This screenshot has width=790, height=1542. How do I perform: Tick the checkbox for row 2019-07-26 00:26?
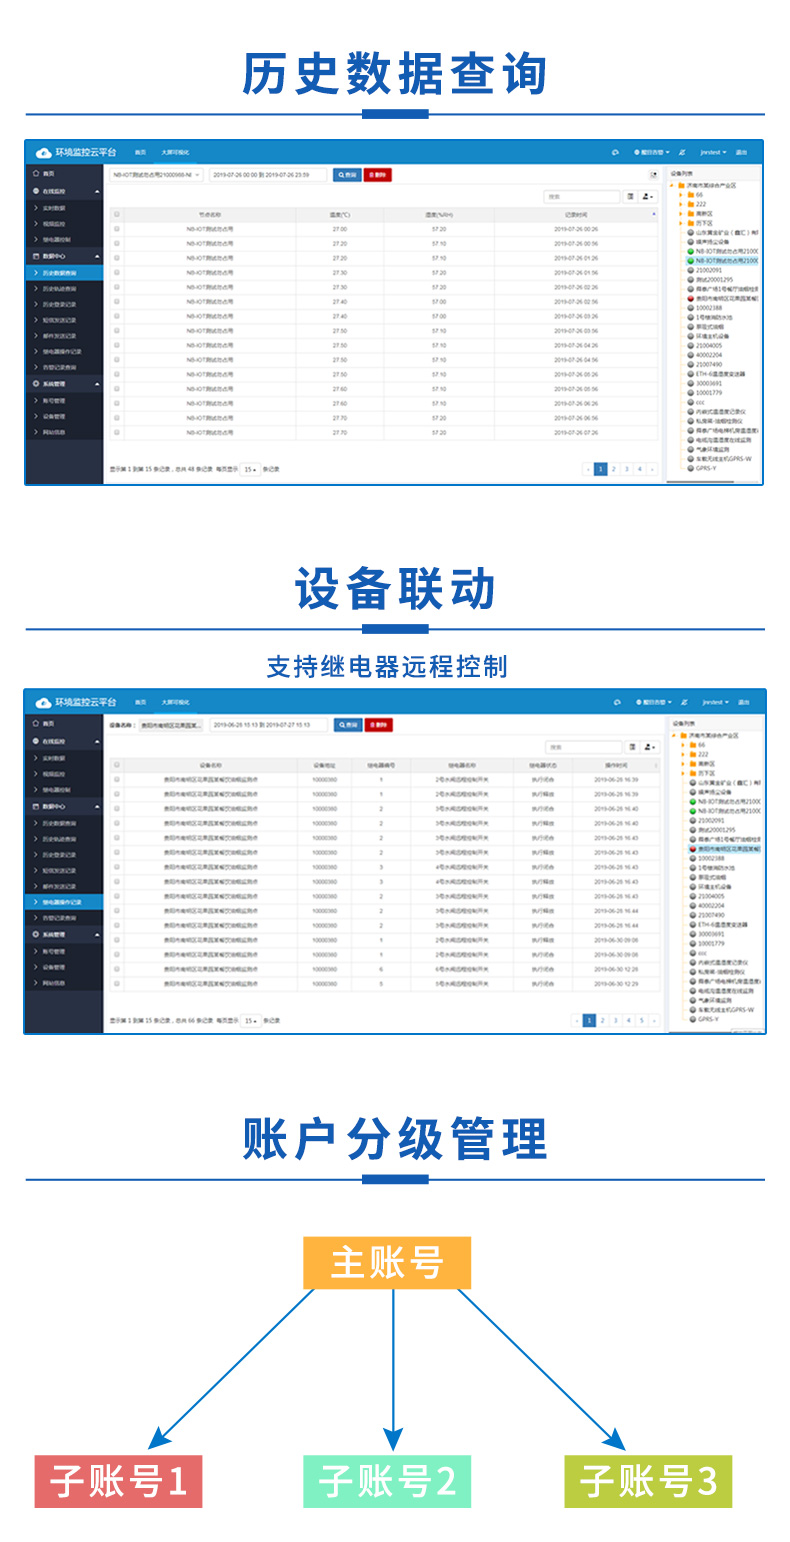(x=117, y=229)
